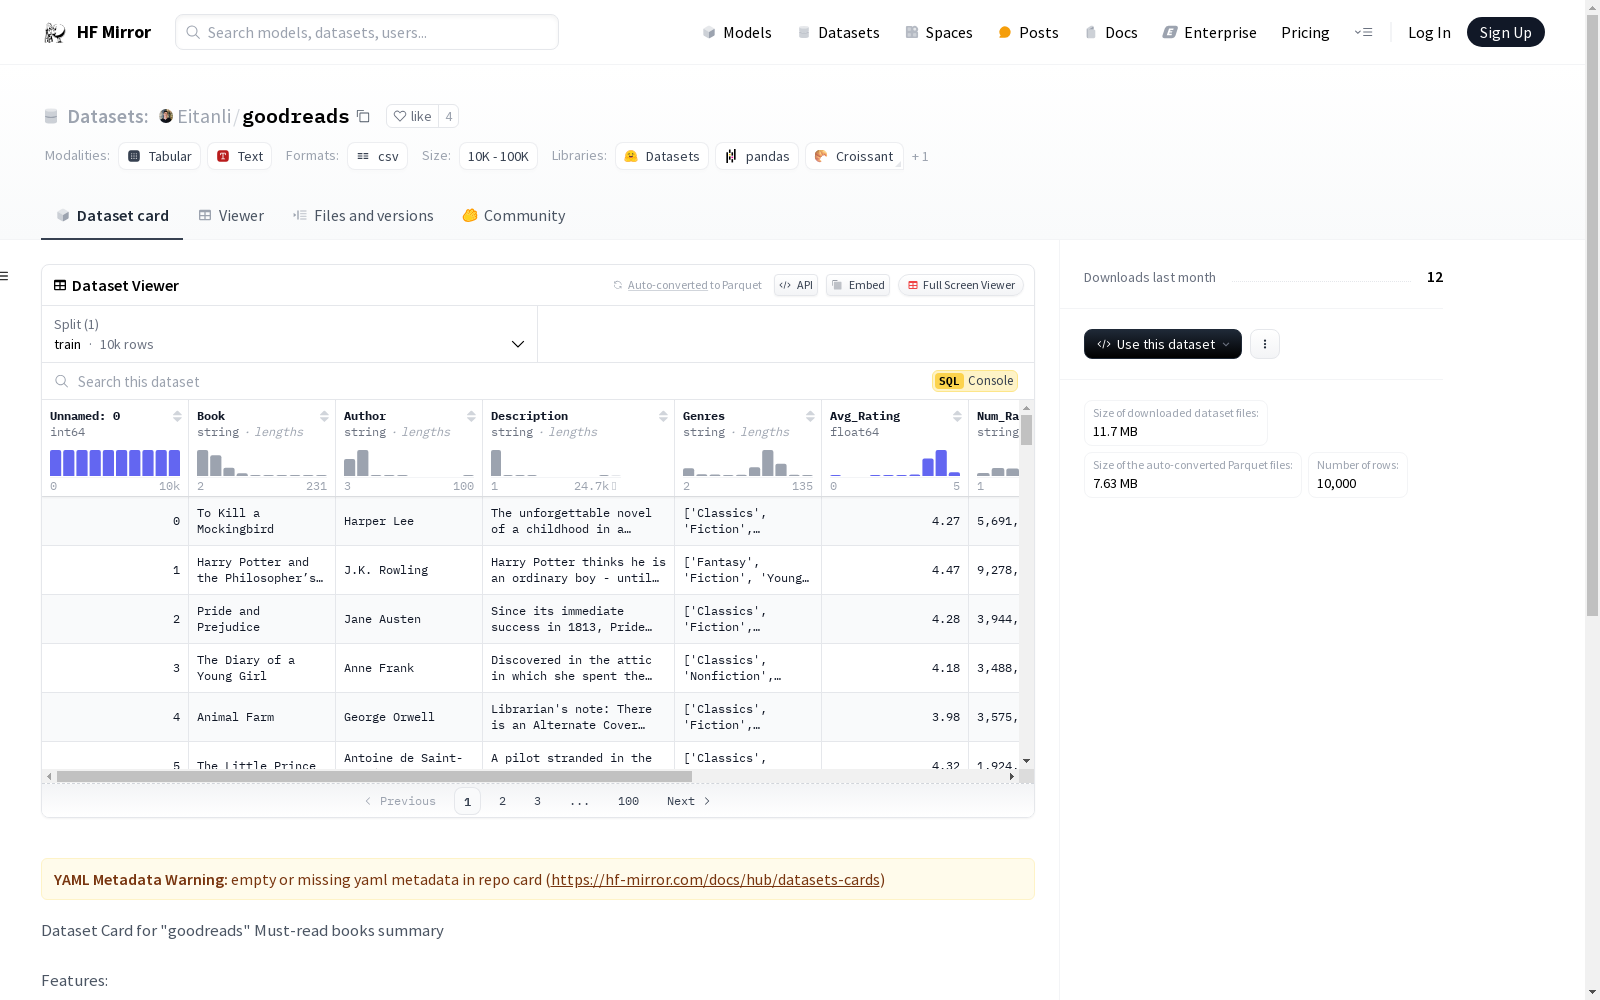
Task: Sort by the Description column arrows
Action: click(663, 416)
